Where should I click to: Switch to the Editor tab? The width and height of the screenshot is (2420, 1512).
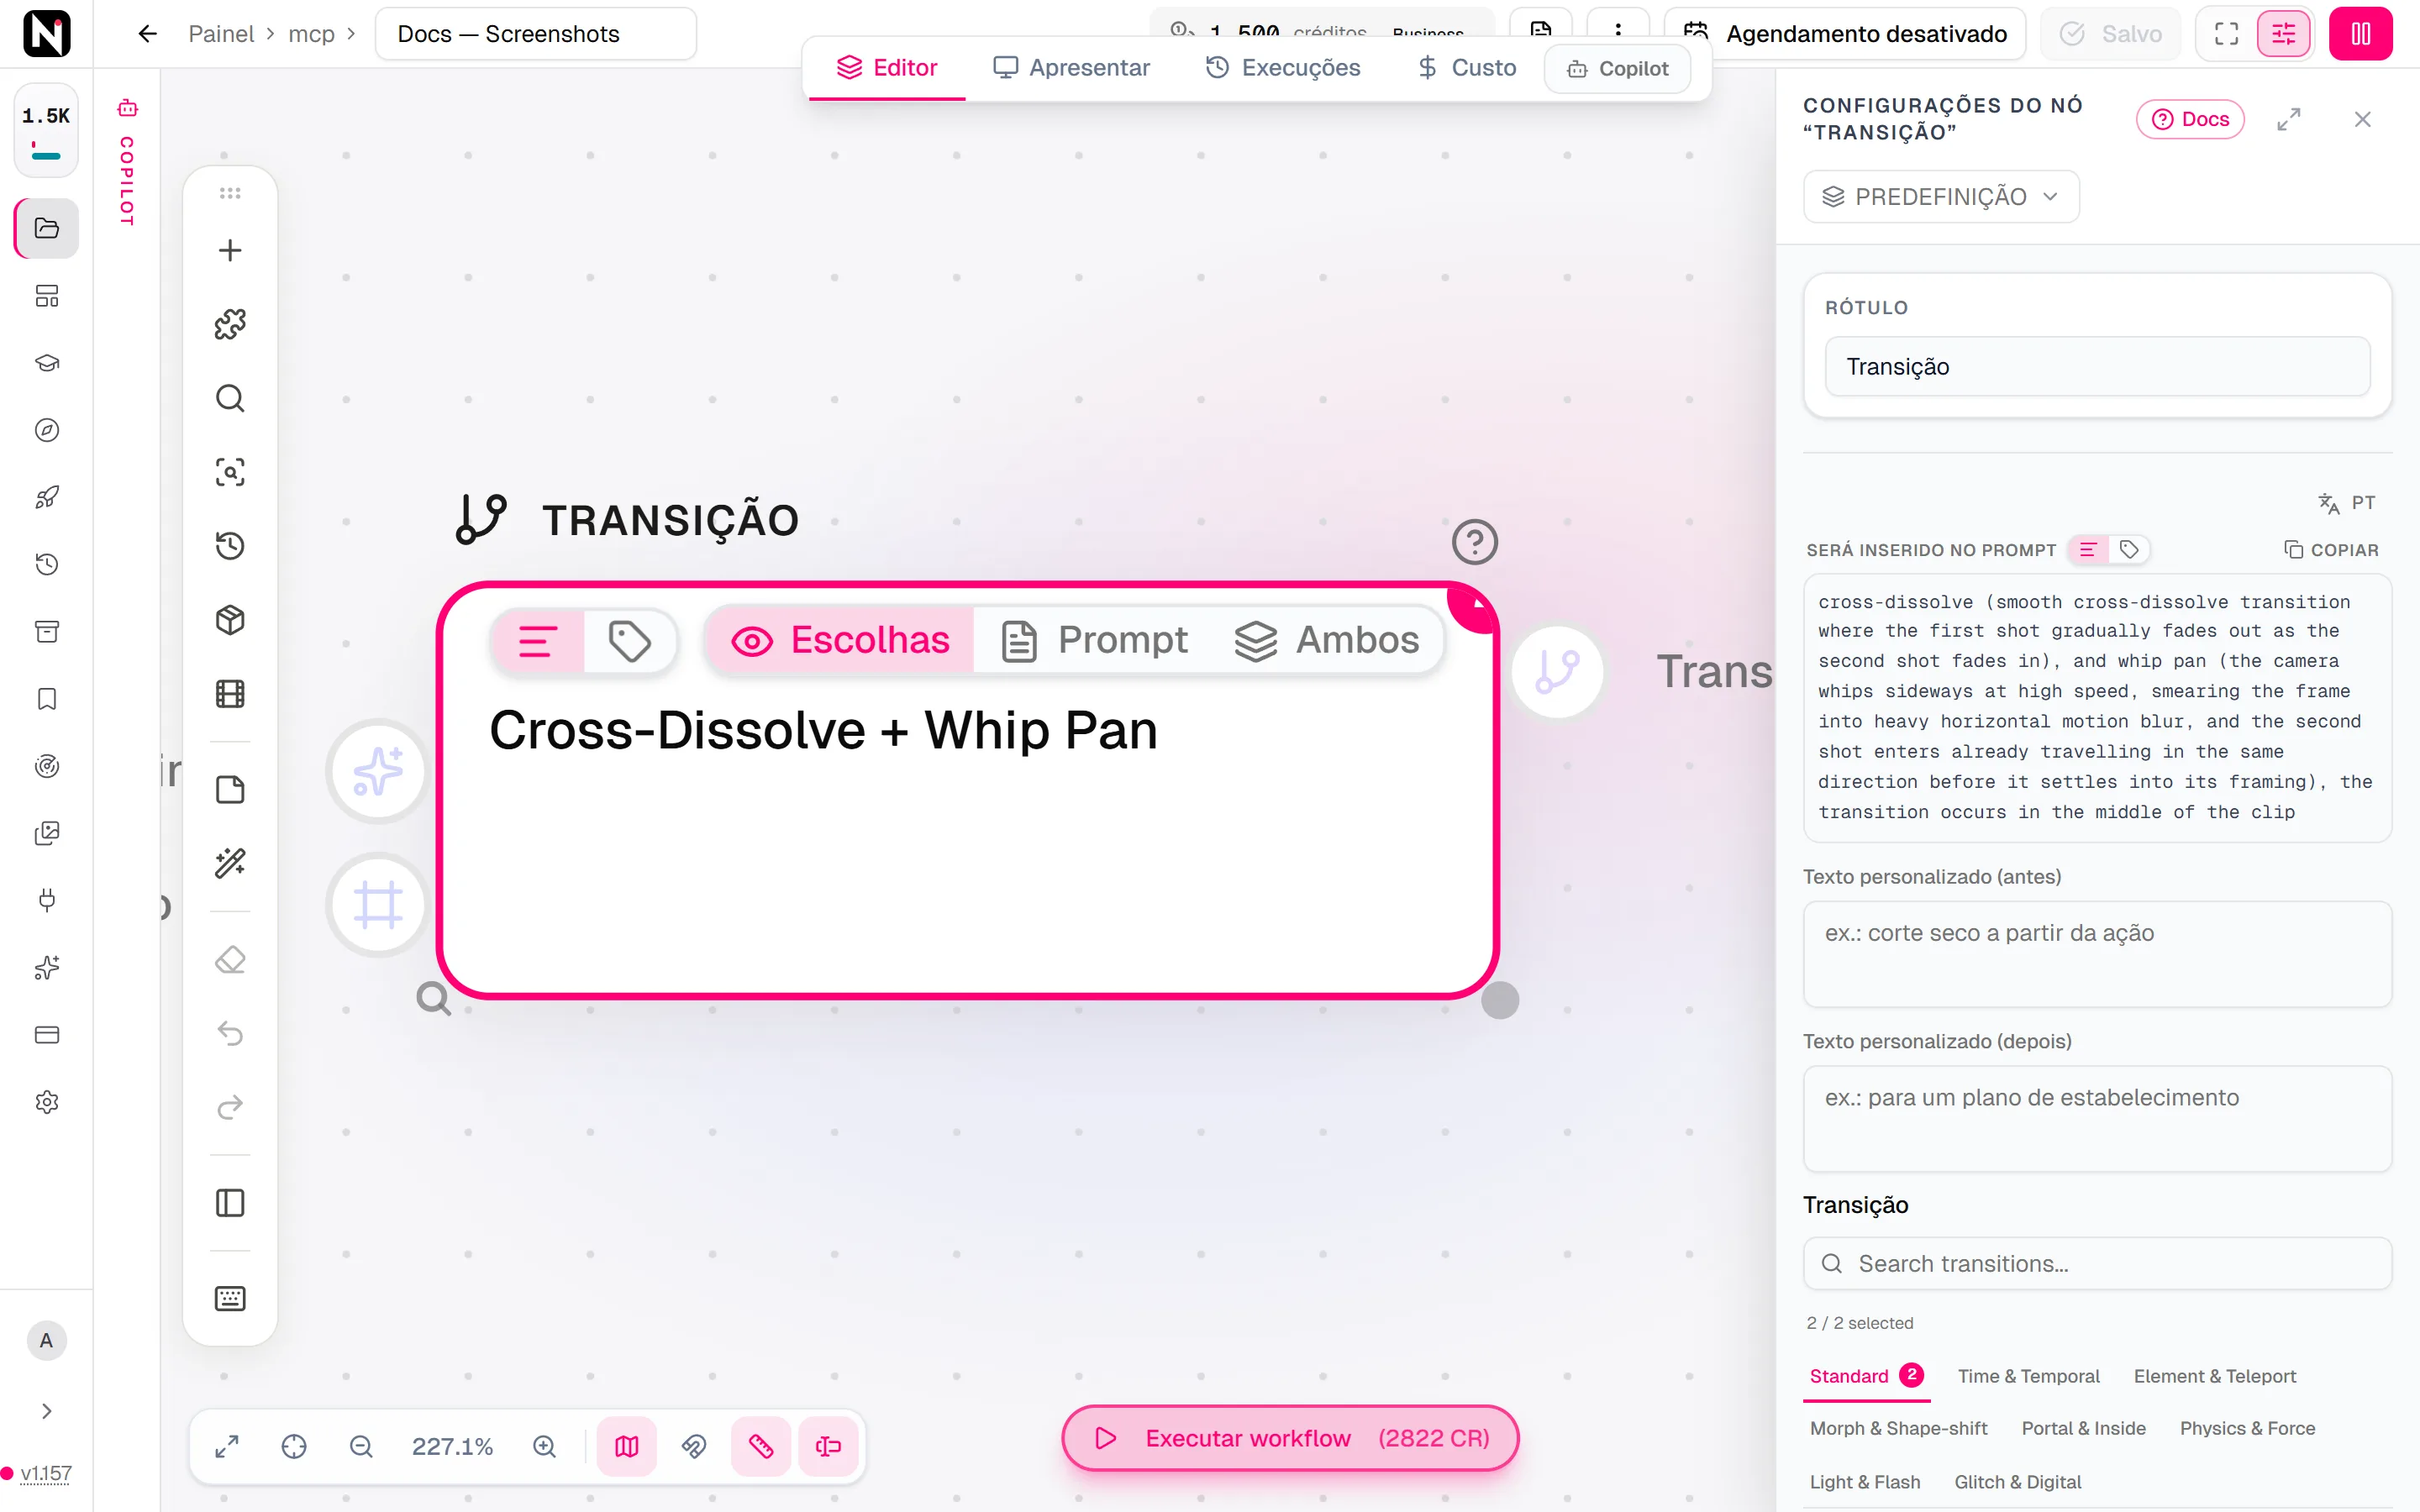[x=887, y=67]
